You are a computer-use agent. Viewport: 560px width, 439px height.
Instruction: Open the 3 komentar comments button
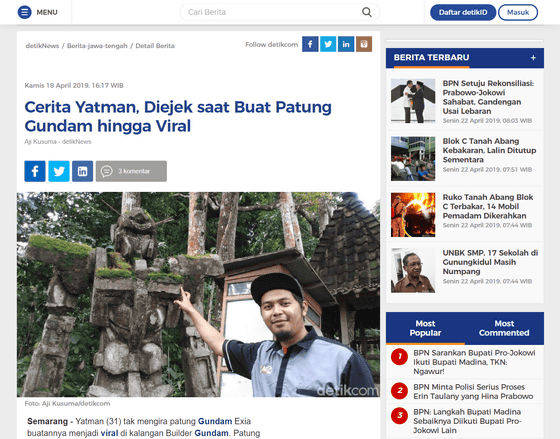tap(131, 171)
